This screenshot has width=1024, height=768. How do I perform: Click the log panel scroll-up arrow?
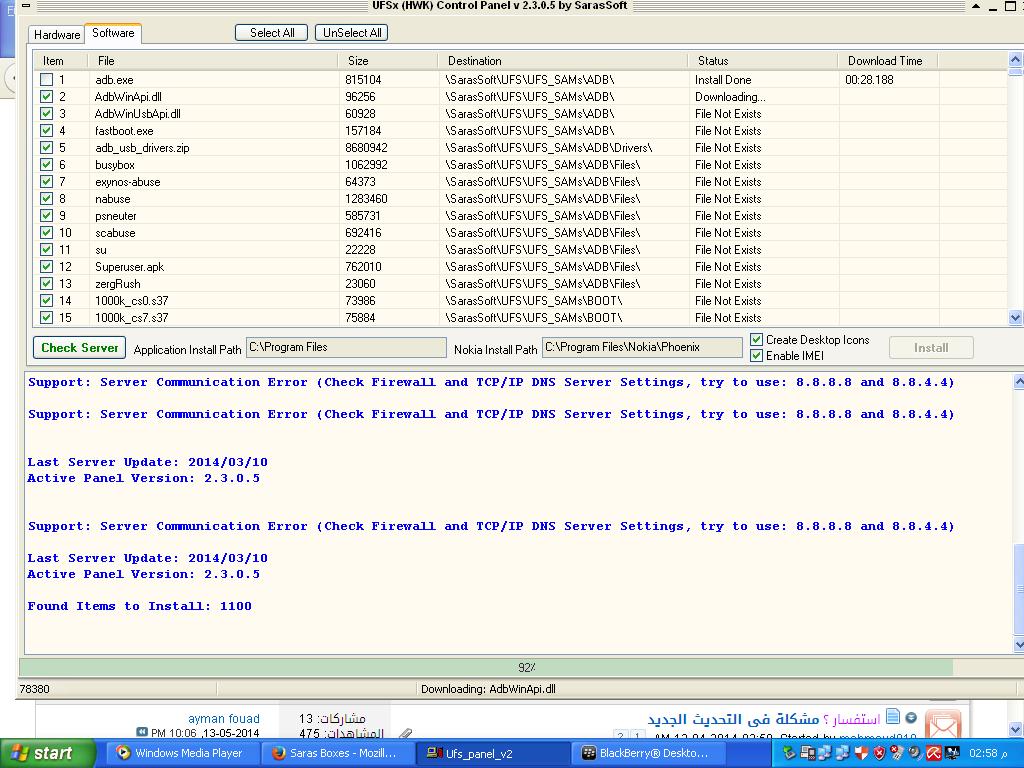point(1018,383)
